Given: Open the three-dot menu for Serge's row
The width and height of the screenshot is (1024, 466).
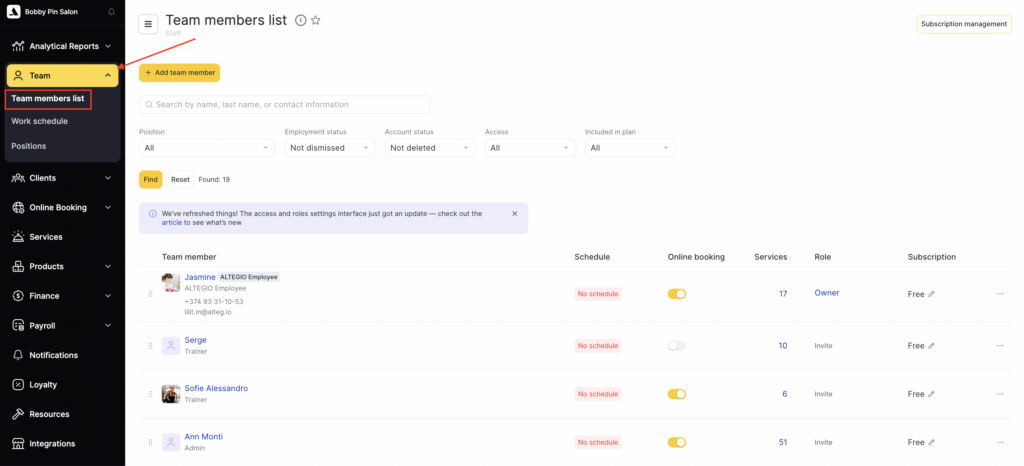Looking at the screenshot, I should (999, 345).
